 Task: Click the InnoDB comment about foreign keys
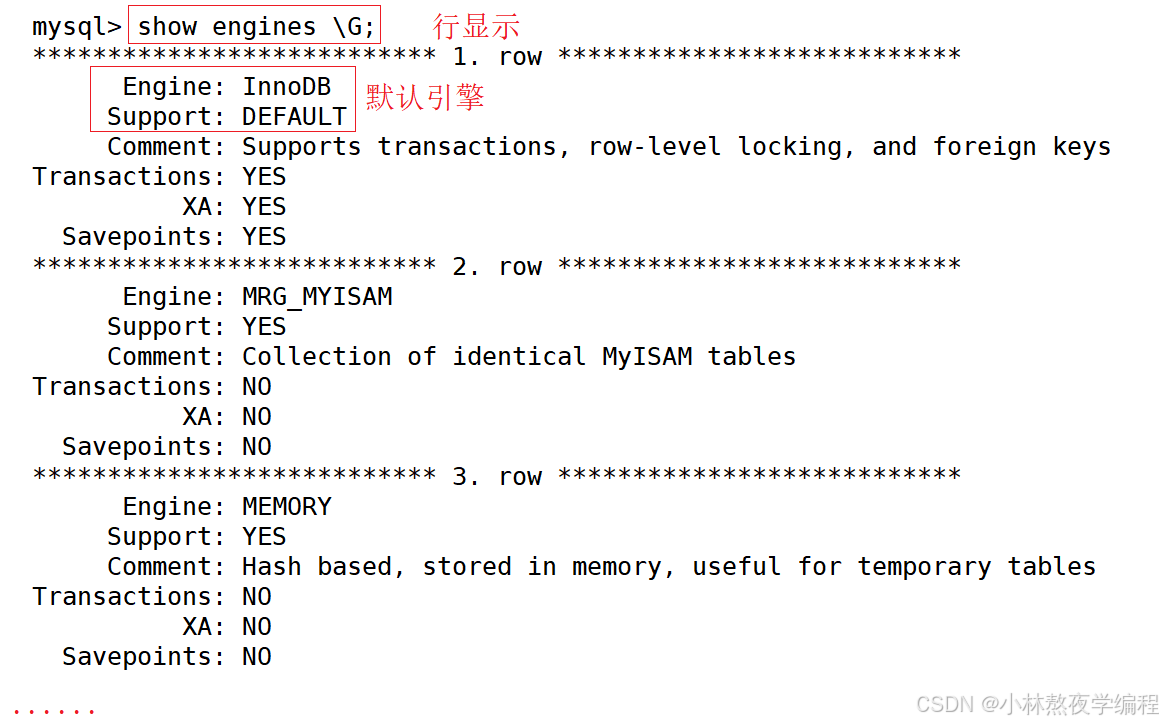676,147
